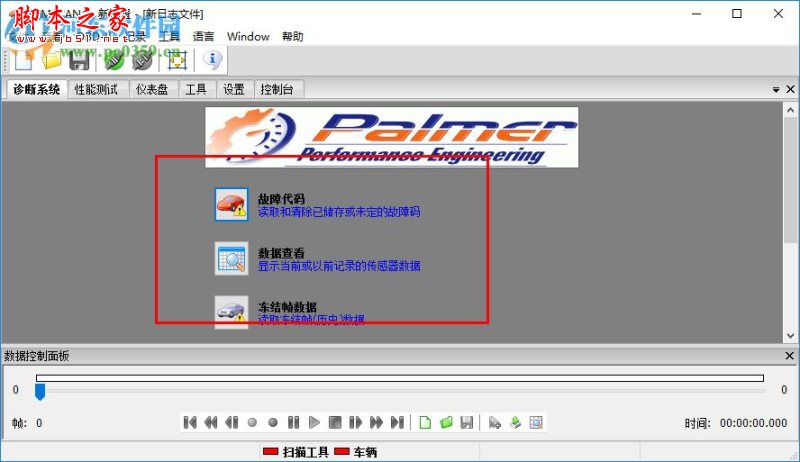The image size is (800, 462).
Task: Click the freeze frame data car icon
Action: [x=231, y=312]
